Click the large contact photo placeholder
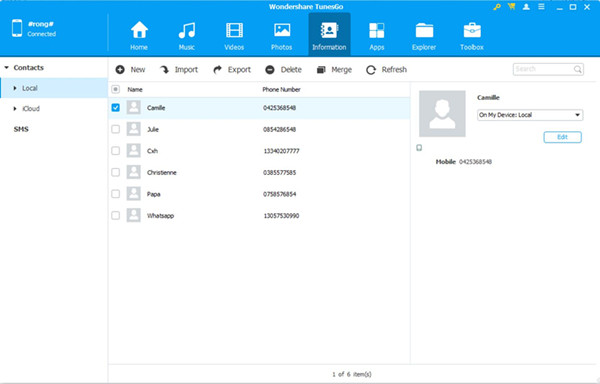Viewport: 600px width, 384px height. coord(442,114)
